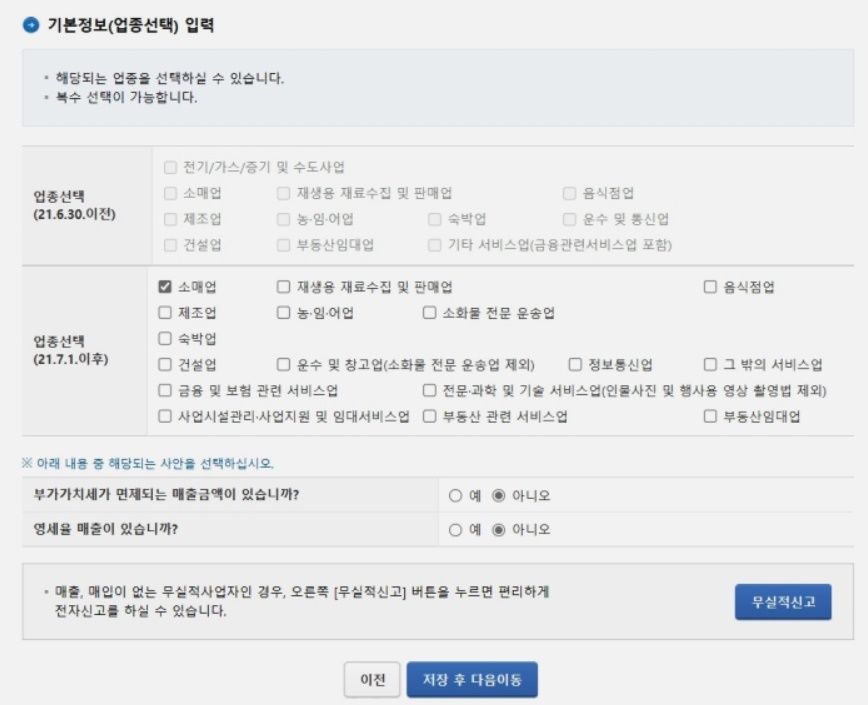Check 부동산임대업 in the 21.7.1.이후 section
The image size is (868, 705).
tap(710, 416)
